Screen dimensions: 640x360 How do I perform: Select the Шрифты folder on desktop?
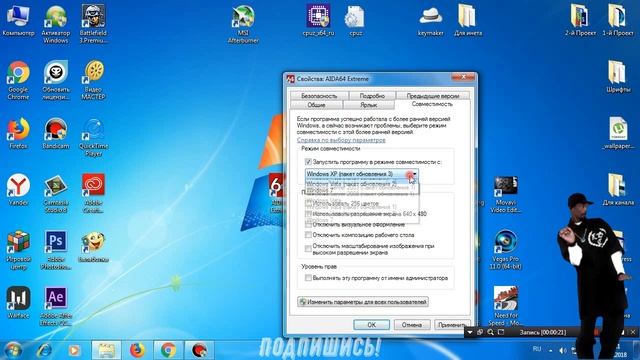[x=618, y=78]
